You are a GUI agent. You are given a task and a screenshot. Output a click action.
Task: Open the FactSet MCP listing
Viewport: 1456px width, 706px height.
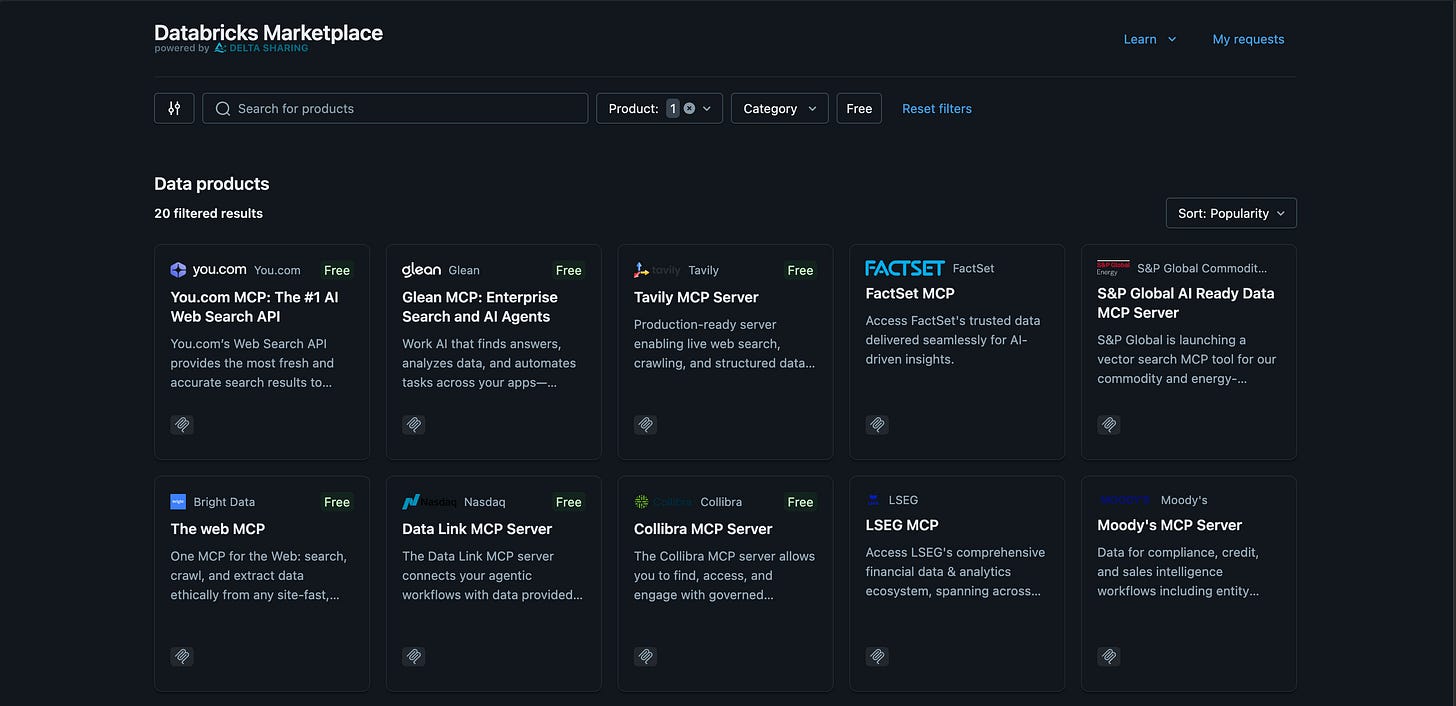(910, 293)
